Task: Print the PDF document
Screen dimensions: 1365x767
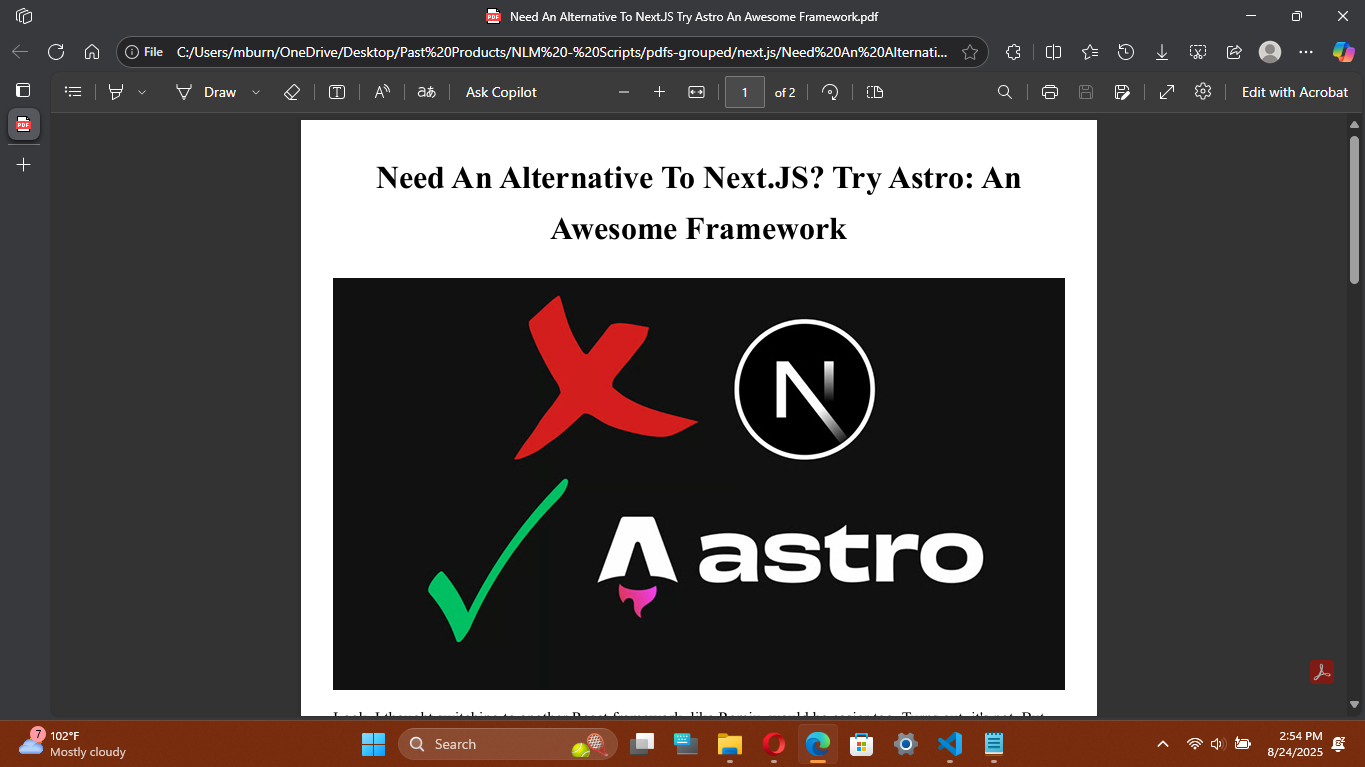Action: click(1049, 92)
